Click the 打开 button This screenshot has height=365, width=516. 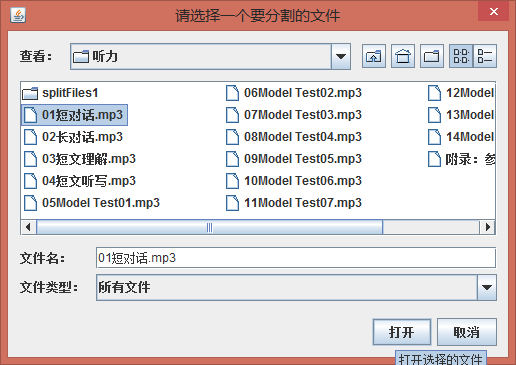tap(402, 332)
